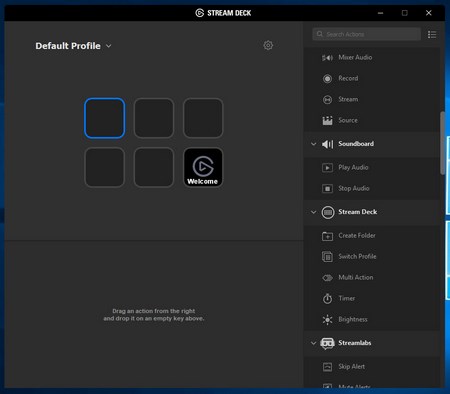
Task: Collapse the Streamlabs category
Action: pyautogui.click(x=313, y=343)
